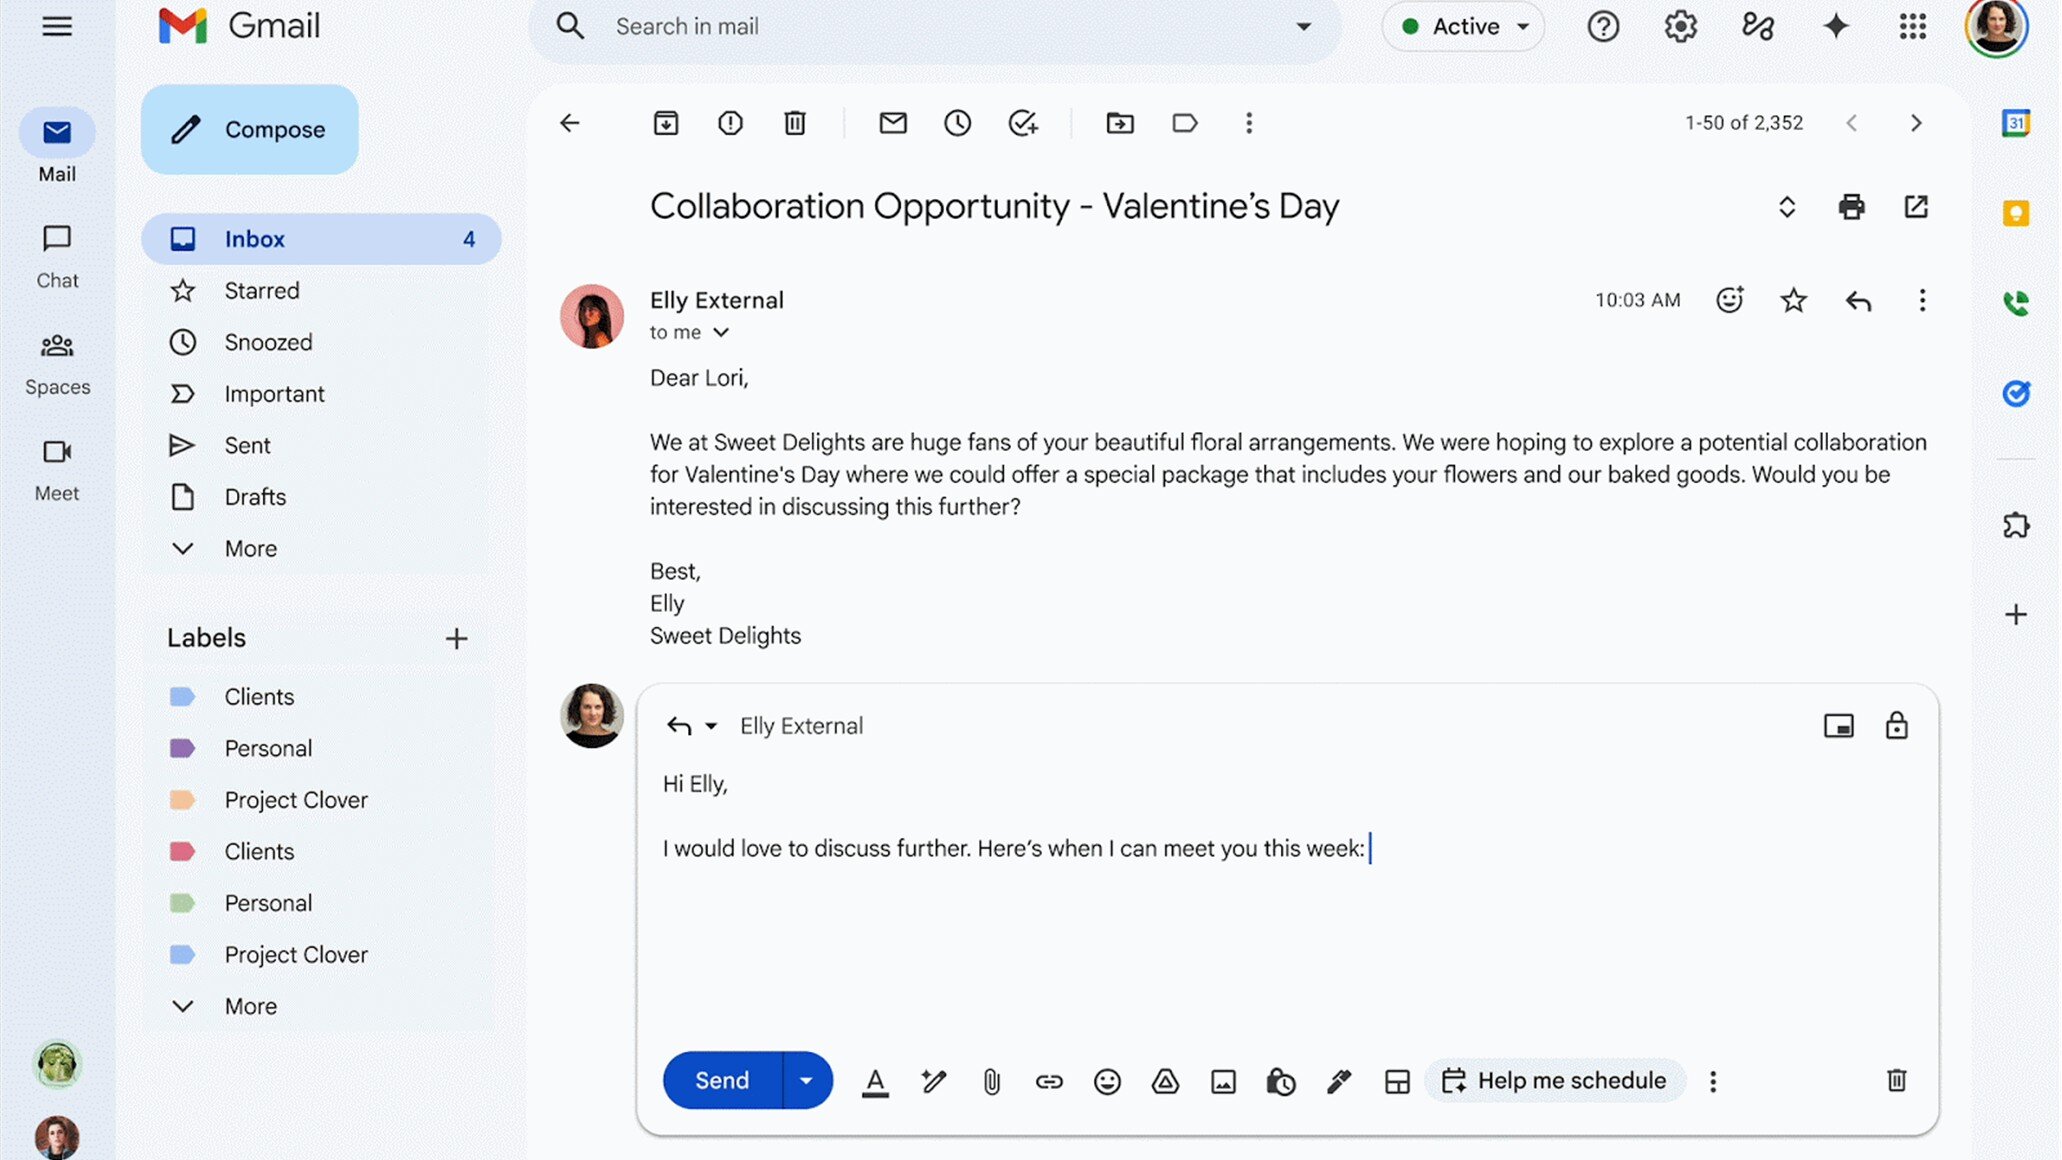
Task: Insert files using Google Drive icon
Action: tap(1165, 1081)
